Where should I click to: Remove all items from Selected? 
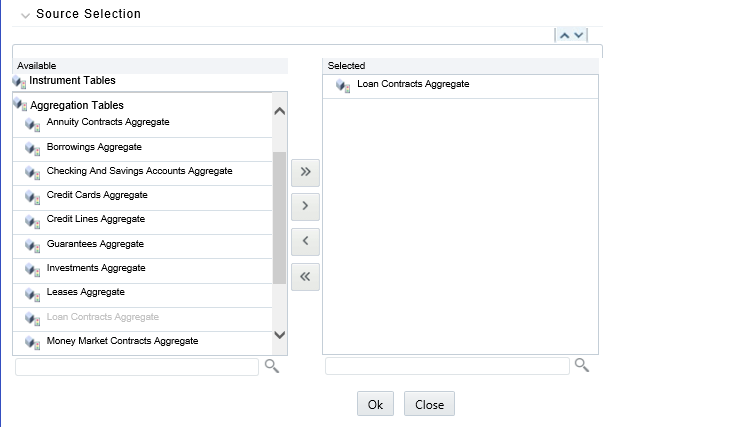[x=305, y=277]
